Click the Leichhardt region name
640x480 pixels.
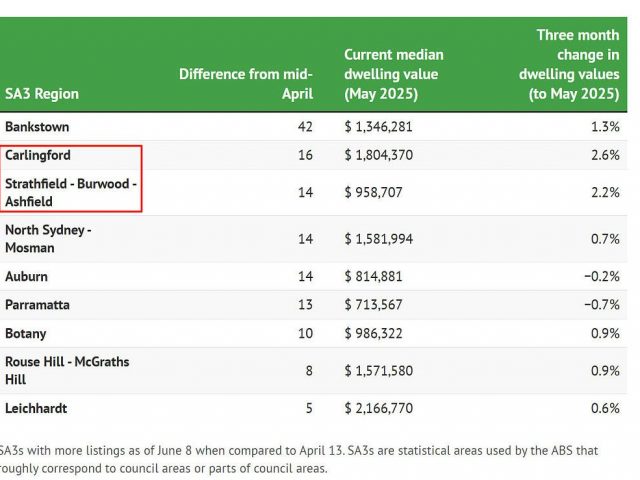36,408
